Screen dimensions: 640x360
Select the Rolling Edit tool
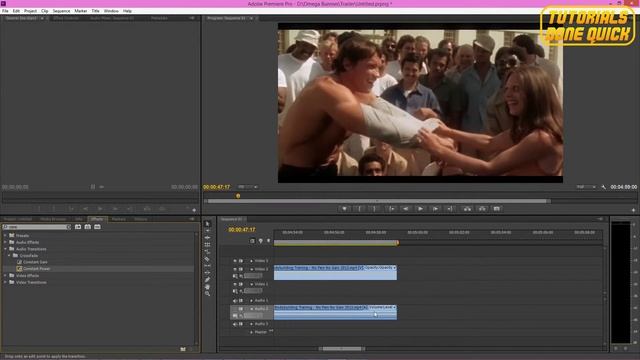(207, 244)
